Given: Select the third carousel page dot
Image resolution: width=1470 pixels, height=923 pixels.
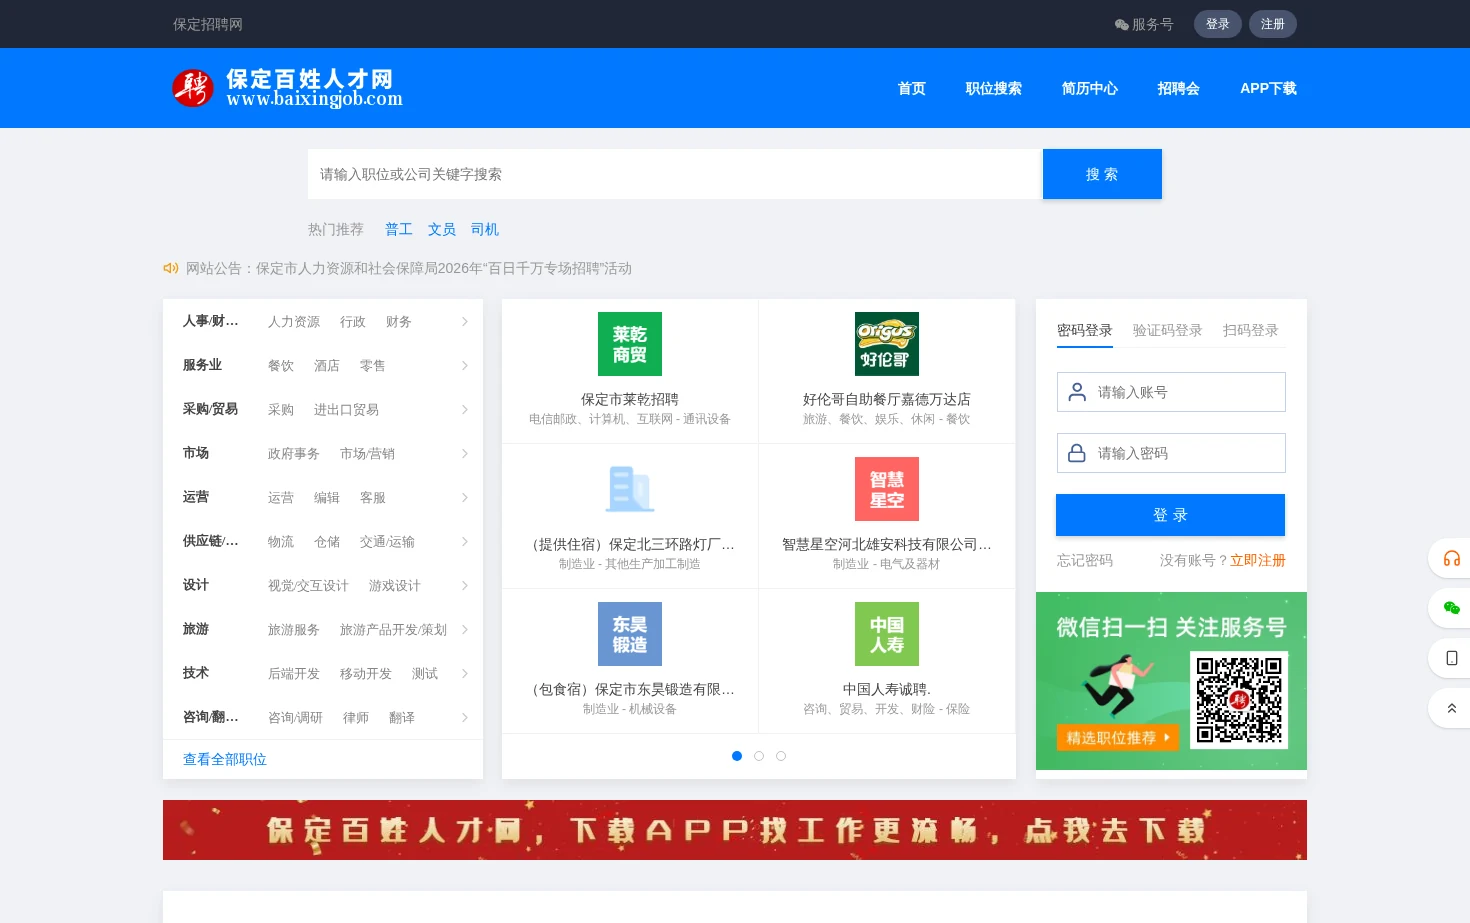Looking at the screenshot, I should 781,756.
